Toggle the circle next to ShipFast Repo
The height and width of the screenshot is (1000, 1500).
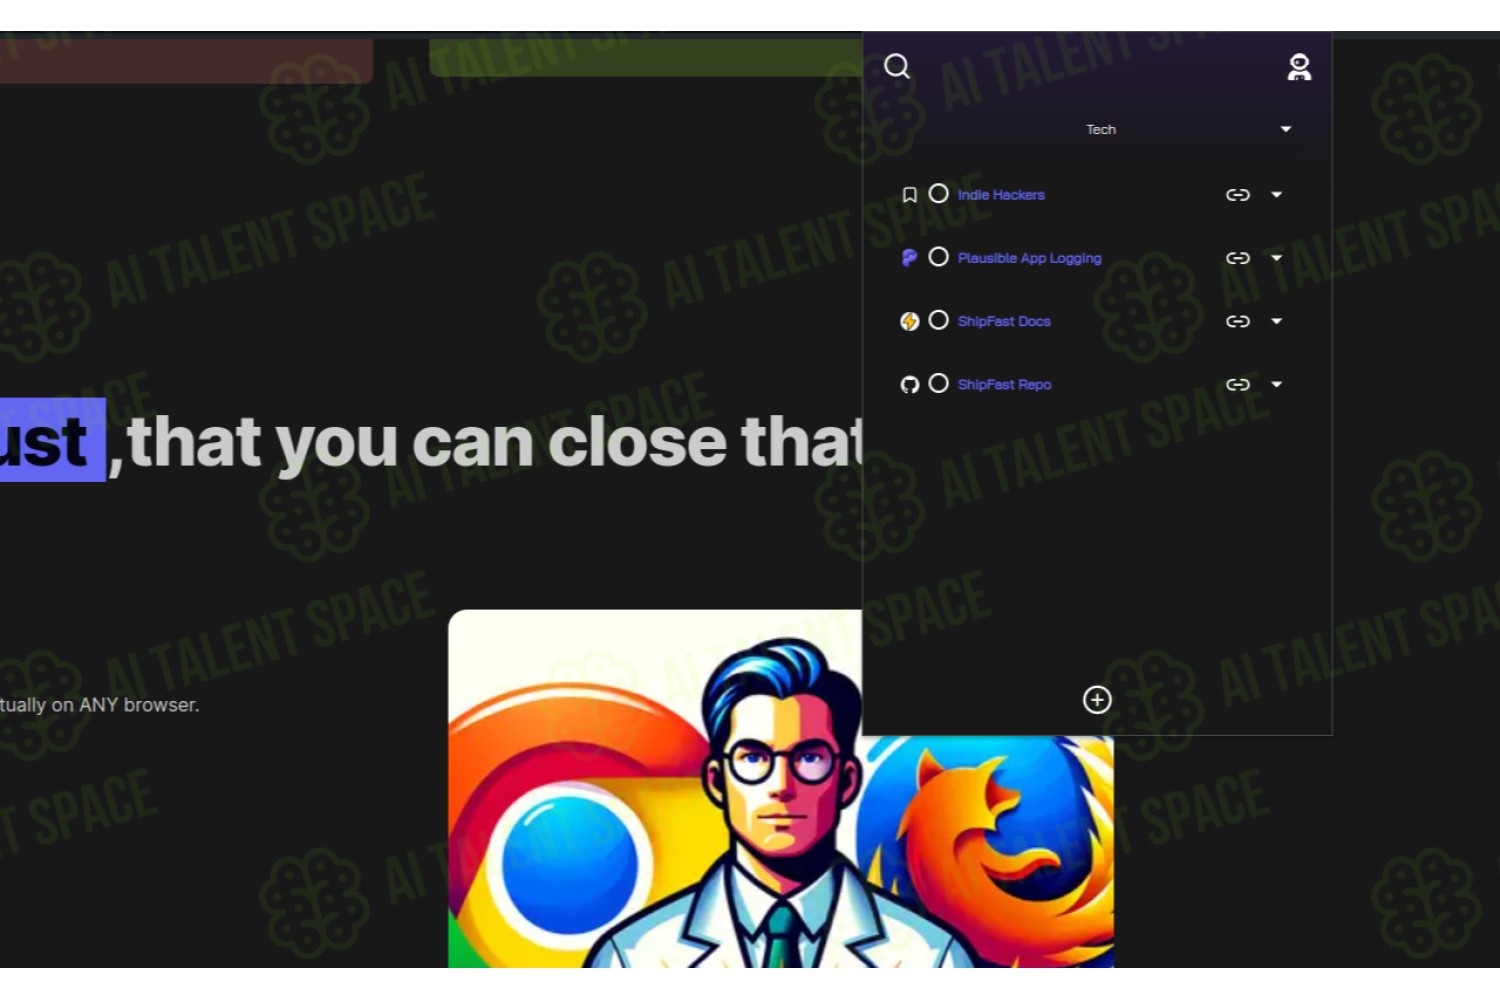938,383
